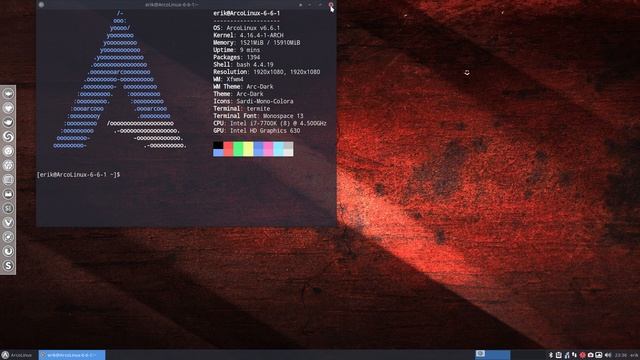
Task: Click the terminal titlebar text
Action: coord(172,4)
